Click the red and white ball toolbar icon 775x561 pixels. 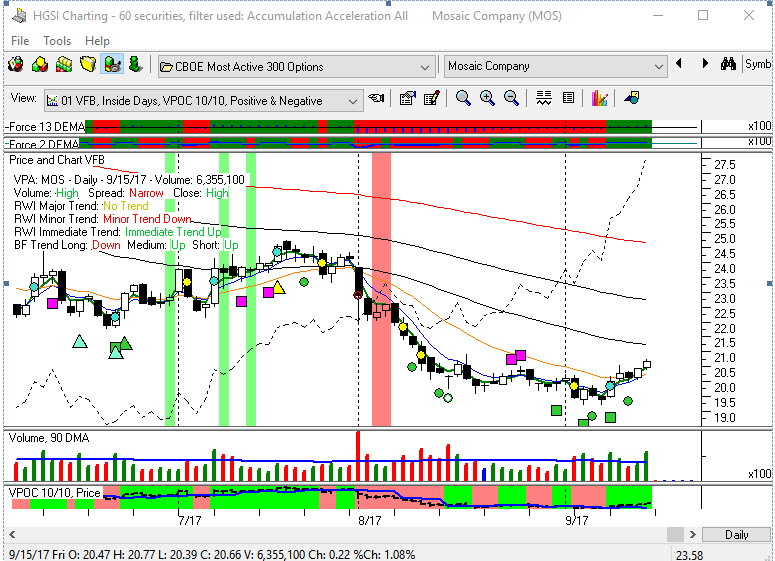point(15,65)
